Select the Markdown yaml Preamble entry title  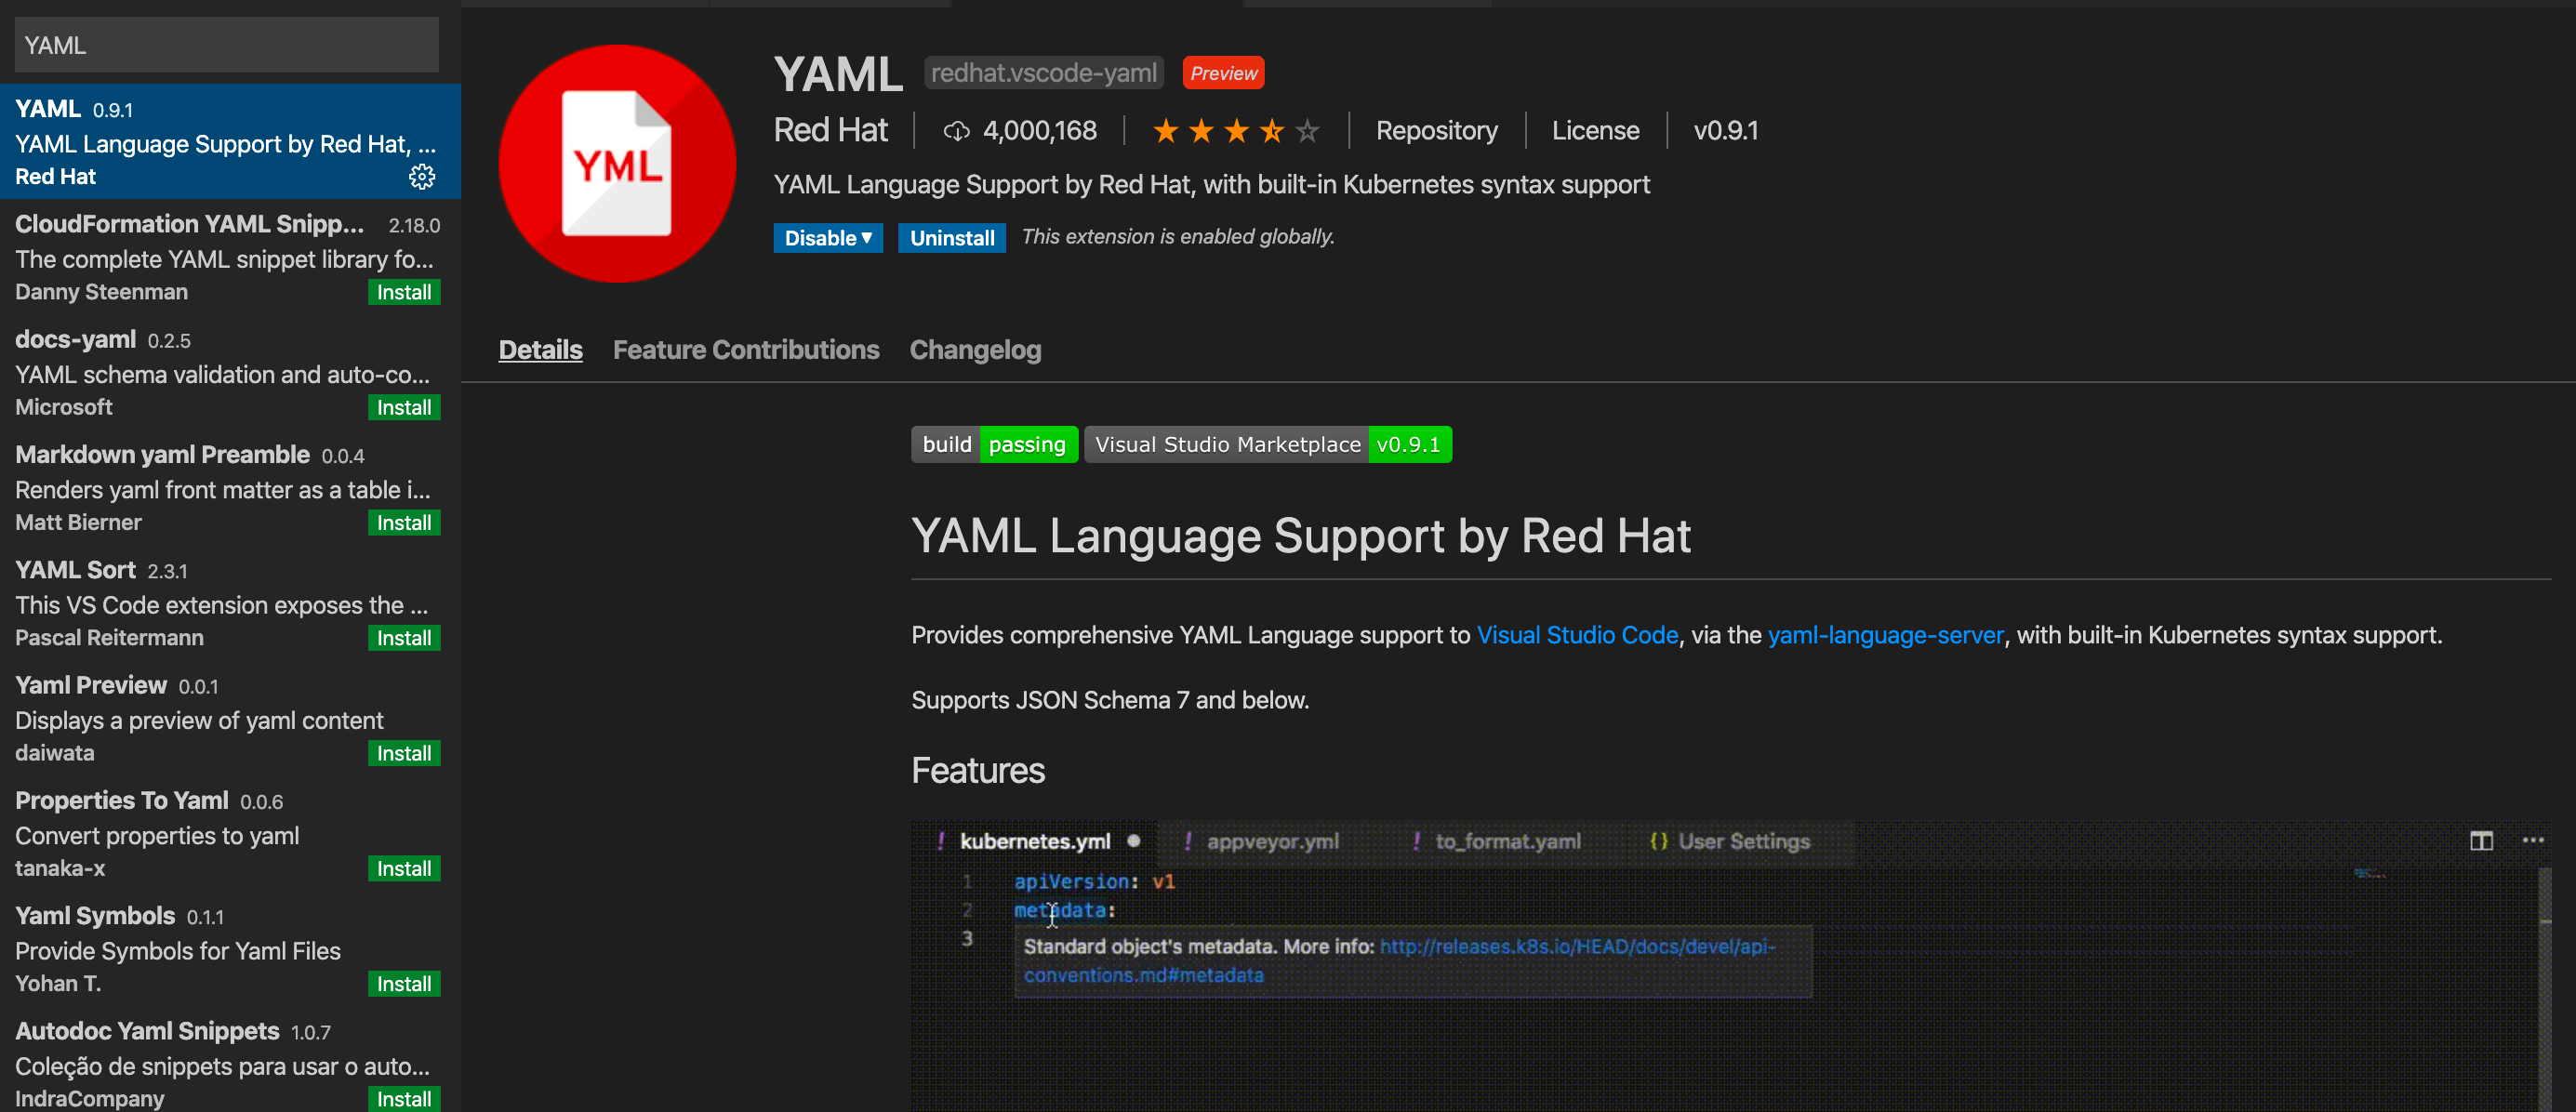(x=162, y=455)
